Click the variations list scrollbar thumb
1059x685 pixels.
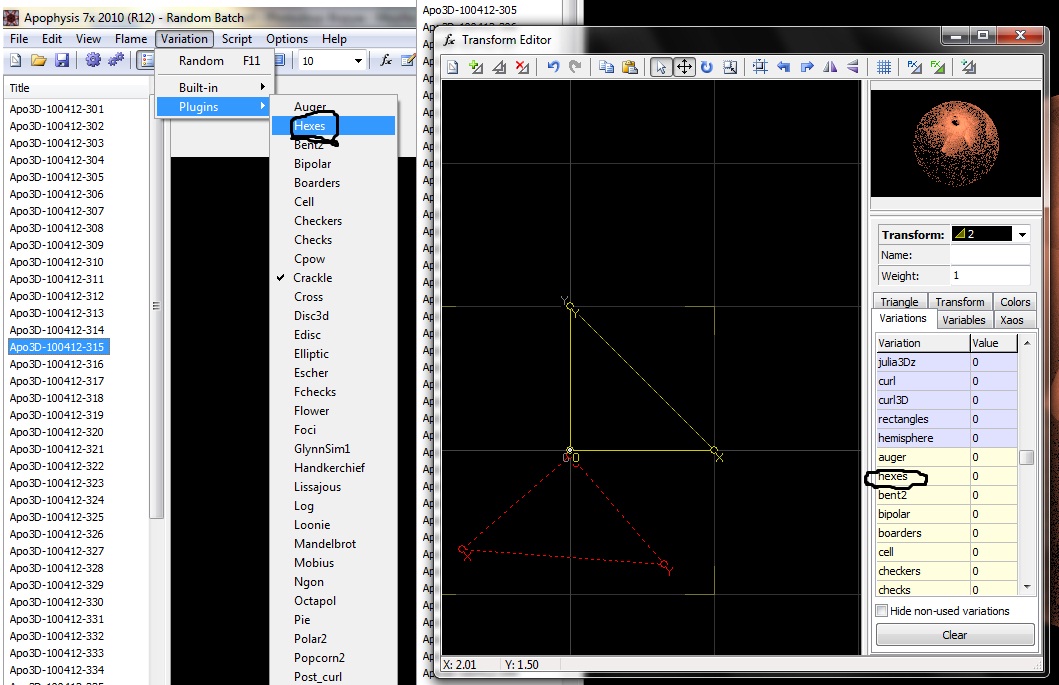(x=1027, y=457)
